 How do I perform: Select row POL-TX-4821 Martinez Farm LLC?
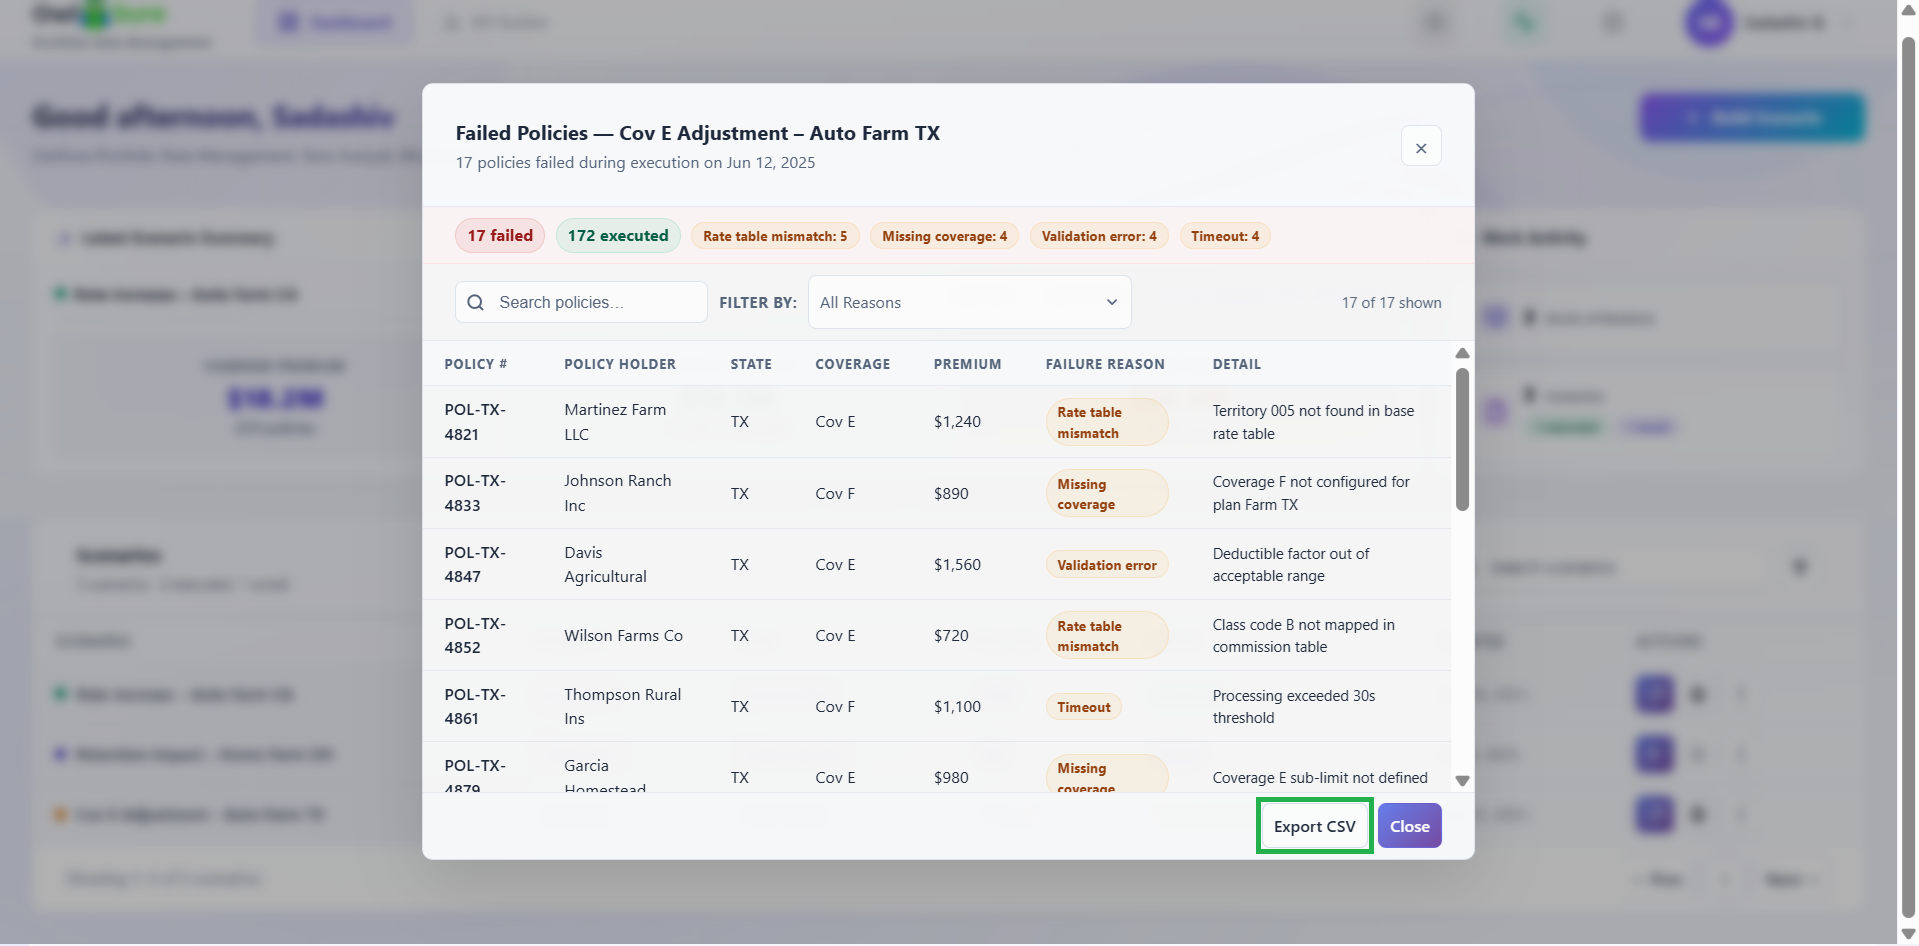click(937, 422)
